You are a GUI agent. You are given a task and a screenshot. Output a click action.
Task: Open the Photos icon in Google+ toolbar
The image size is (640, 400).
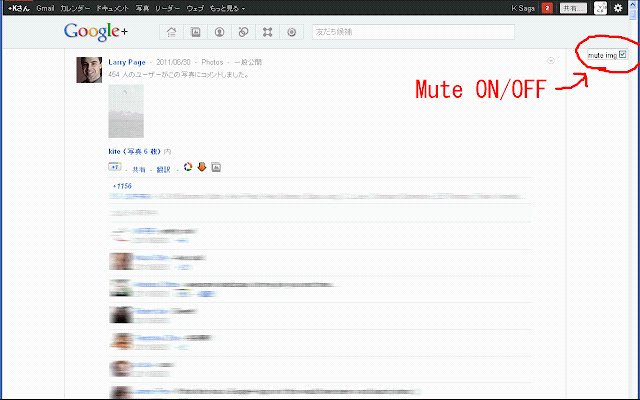click(196, 32)
